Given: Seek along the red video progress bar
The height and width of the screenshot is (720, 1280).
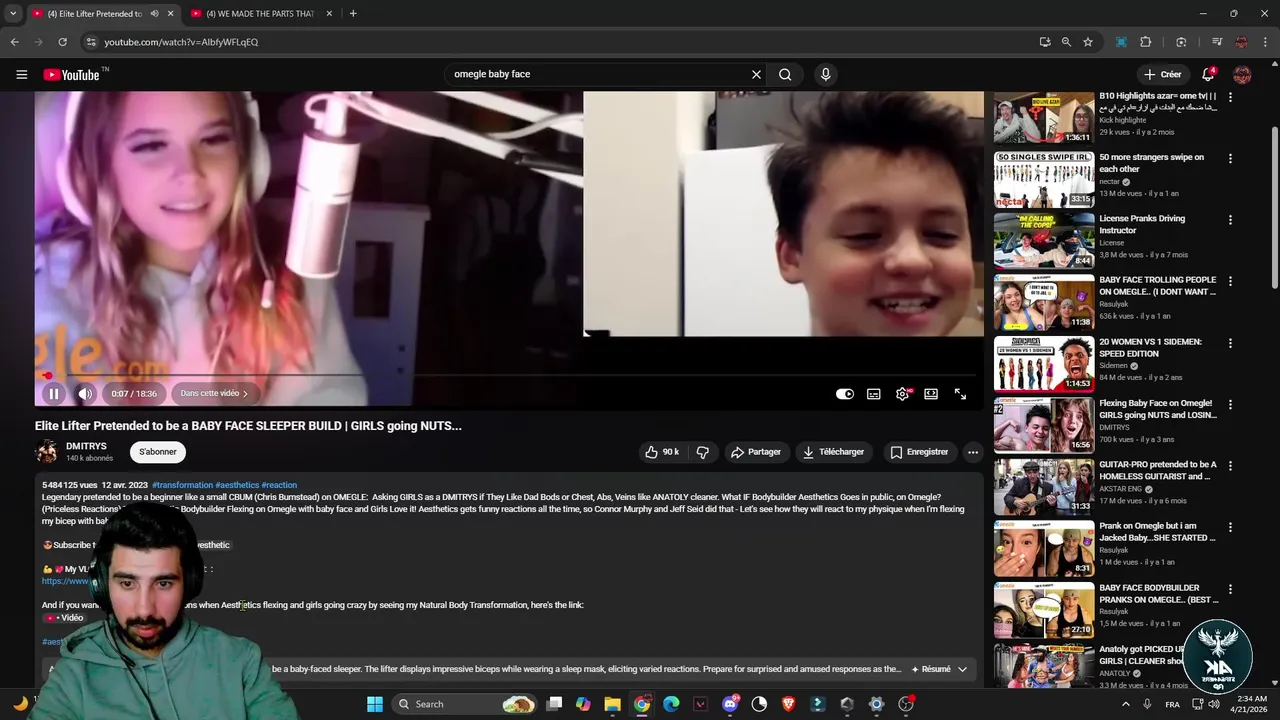Looking at the screenshot, I should [x=510, y=376].
